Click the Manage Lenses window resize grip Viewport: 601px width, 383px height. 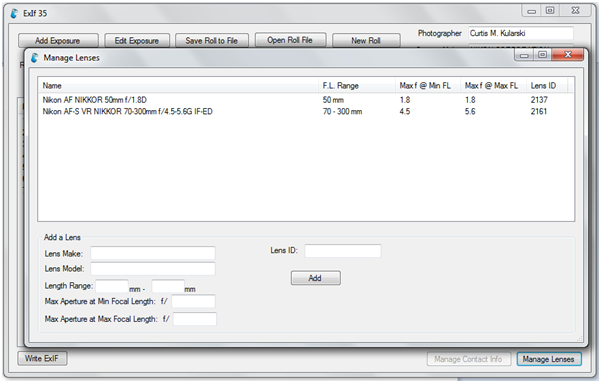[580, 339]
